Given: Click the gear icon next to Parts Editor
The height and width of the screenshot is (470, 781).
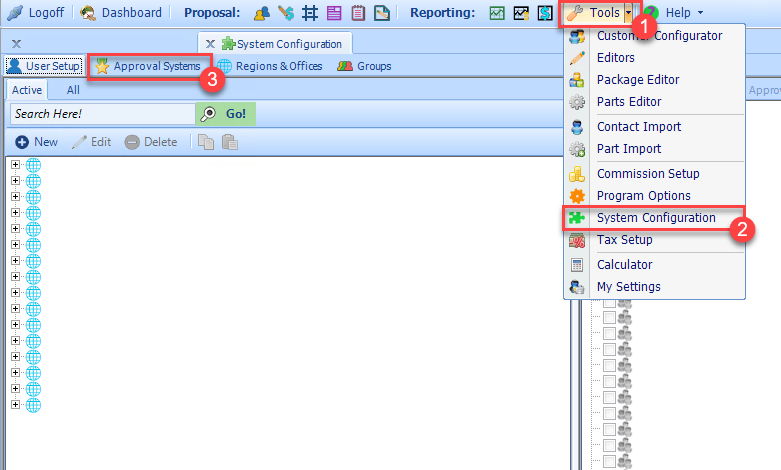Looking at the screenshot, I should pyautogui.click(x=577, y=102).
